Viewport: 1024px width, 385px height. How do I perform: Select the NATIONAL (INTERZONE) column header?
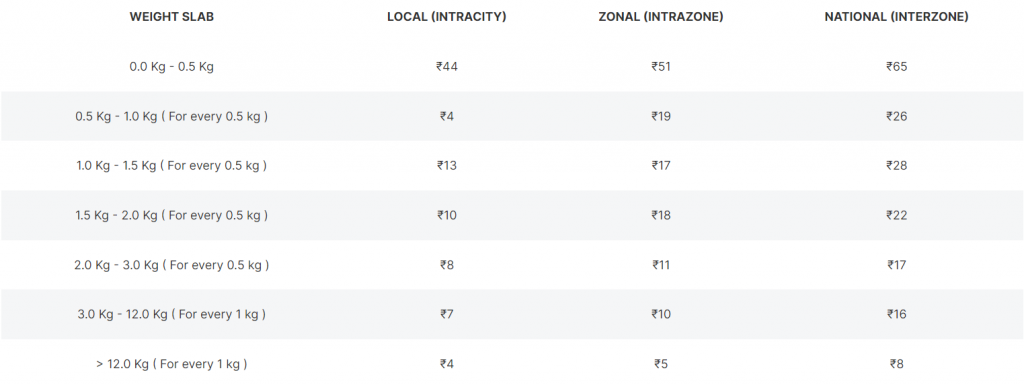pos(897,17)
